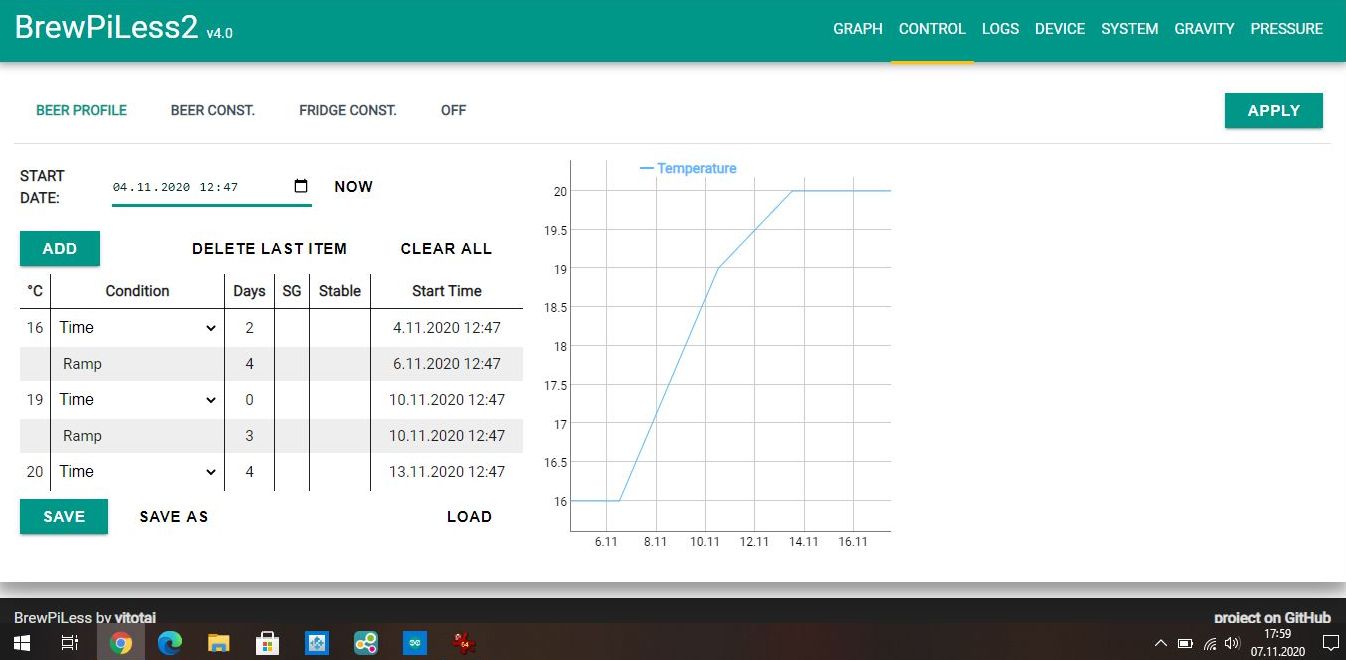The image size is (1346, 660).
Task: Open the PRESSURE page
Action: click(x=1287, y=29)
